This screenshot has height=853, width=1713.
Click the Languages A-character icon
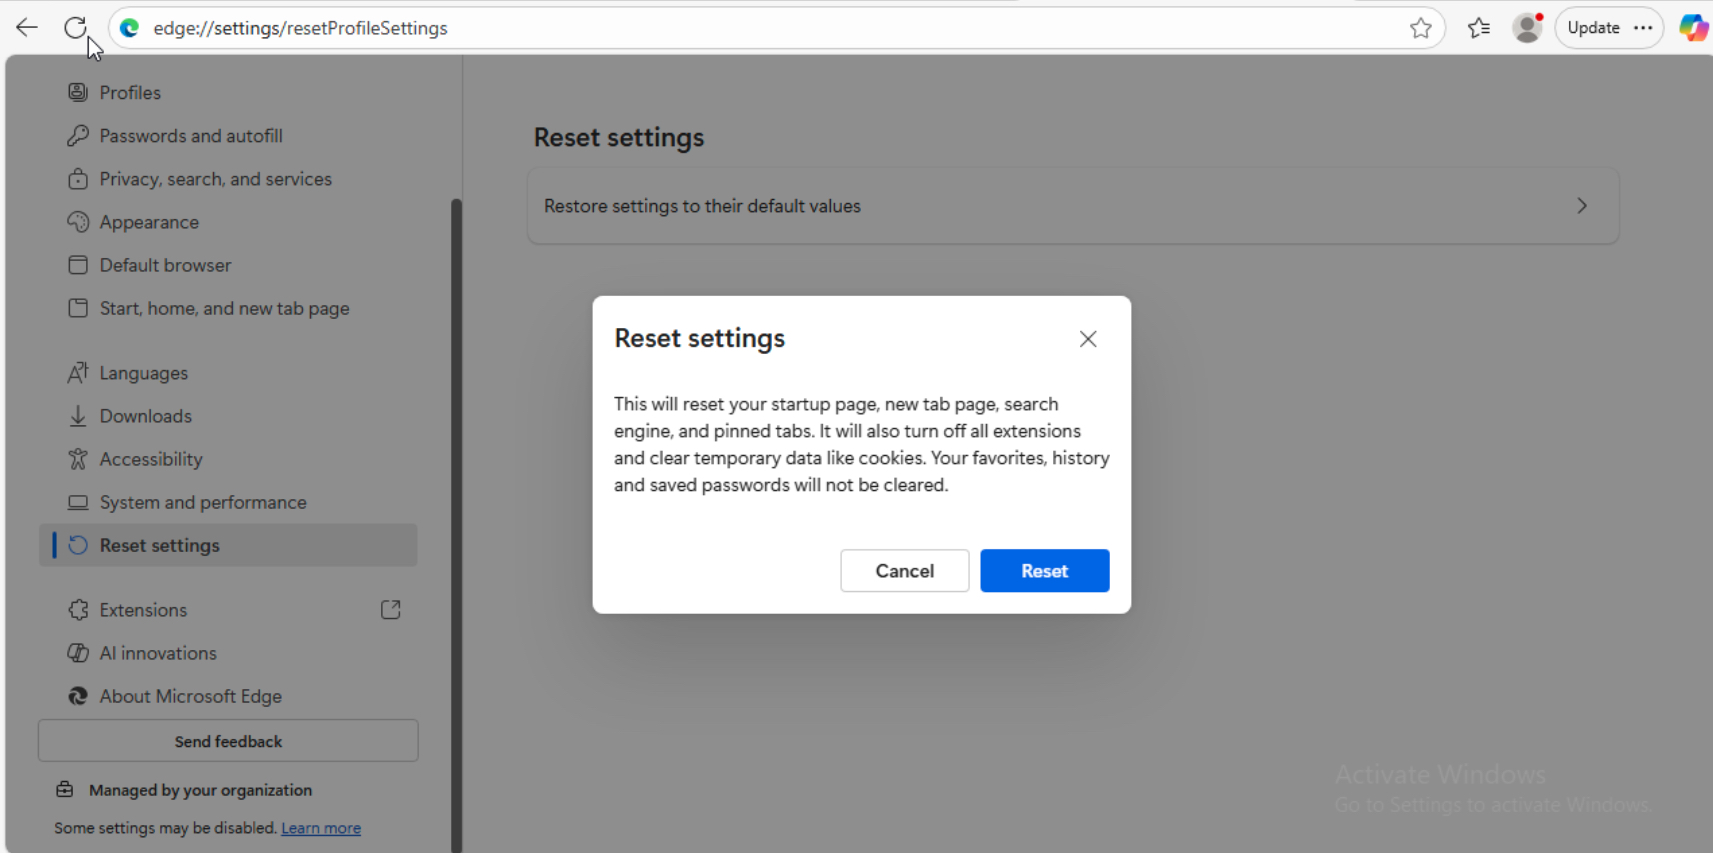pos(78,373)
